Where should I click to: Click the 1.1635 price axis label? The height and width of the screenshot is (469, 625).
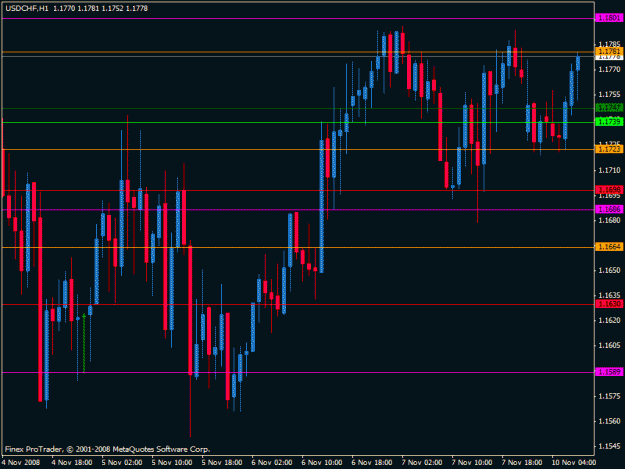click(x=609, y=295)
